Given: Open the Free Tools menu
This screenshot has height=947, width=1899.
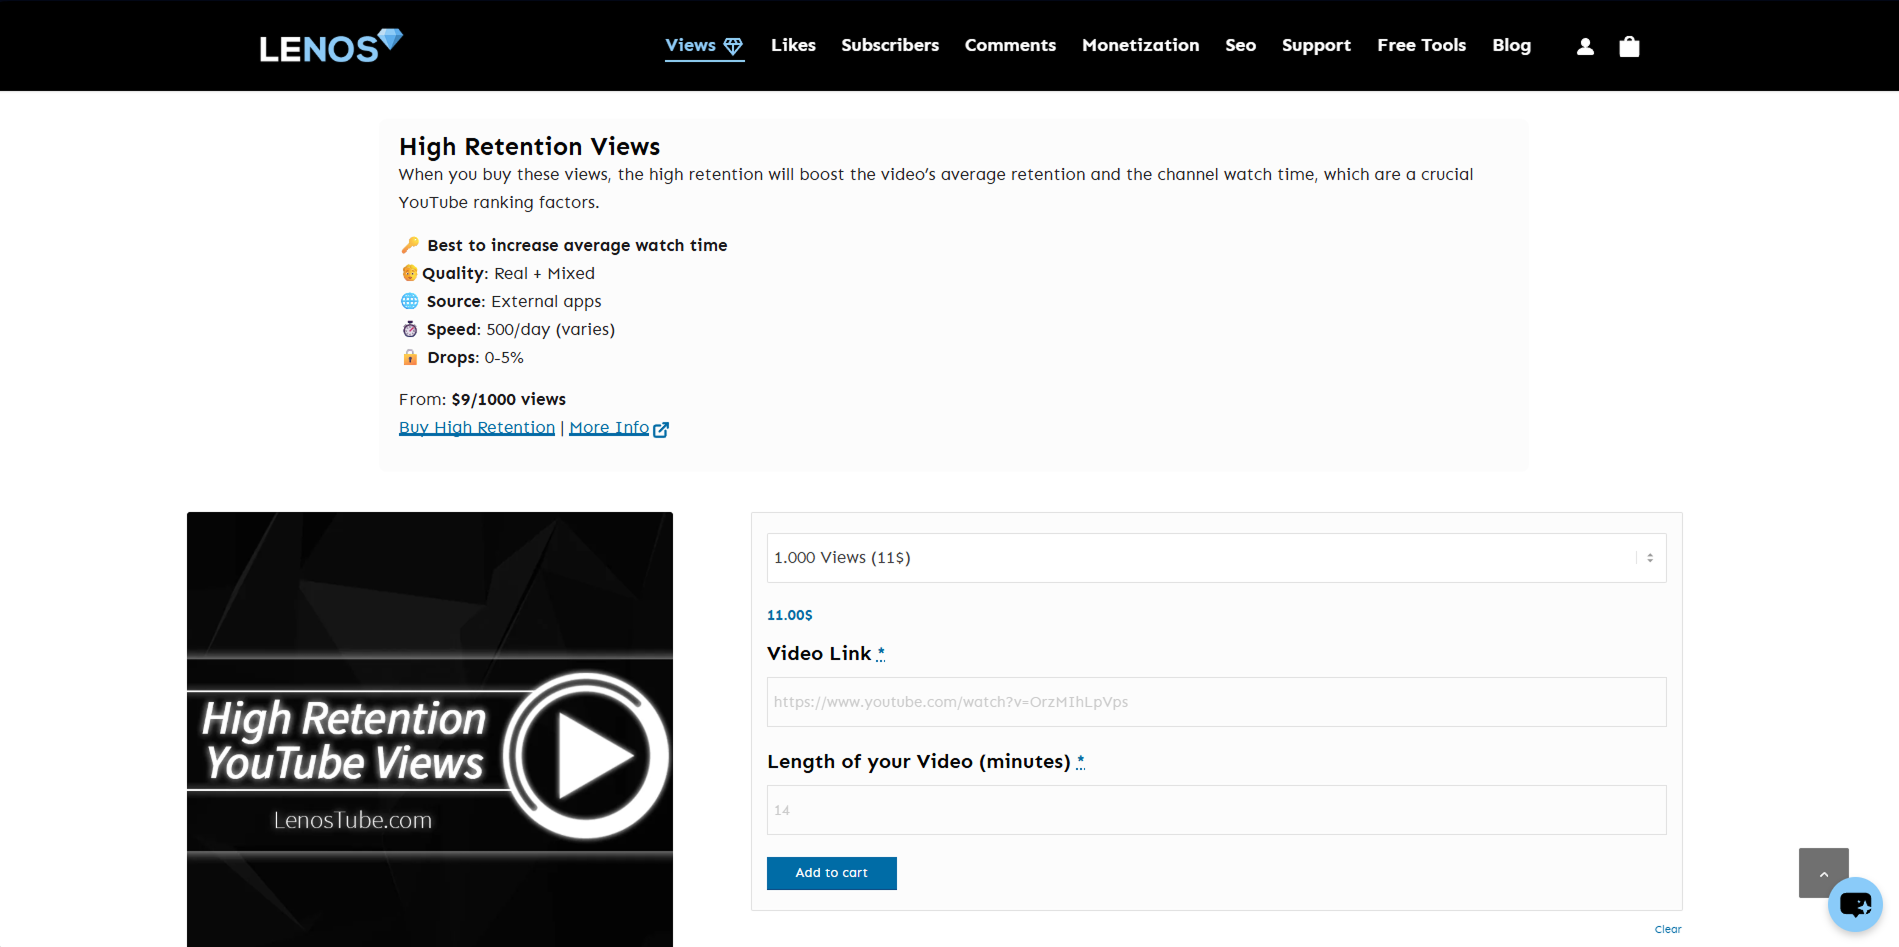Looking at the screenshot, I should [x=1421, y=45].
